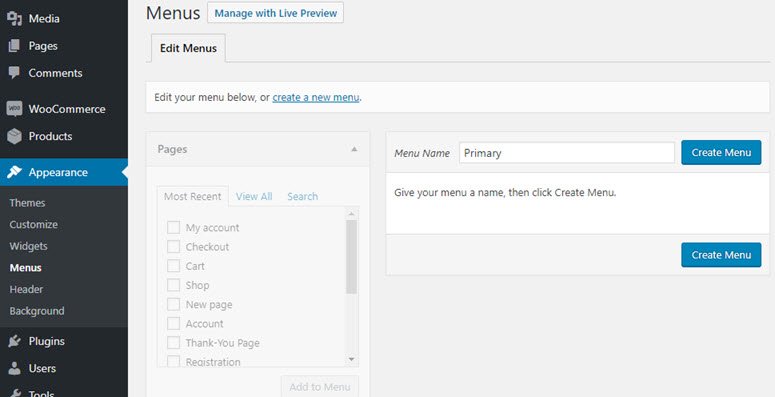Click the Pages sidebar icon
The image size is (775, 397).
[14, 46]
